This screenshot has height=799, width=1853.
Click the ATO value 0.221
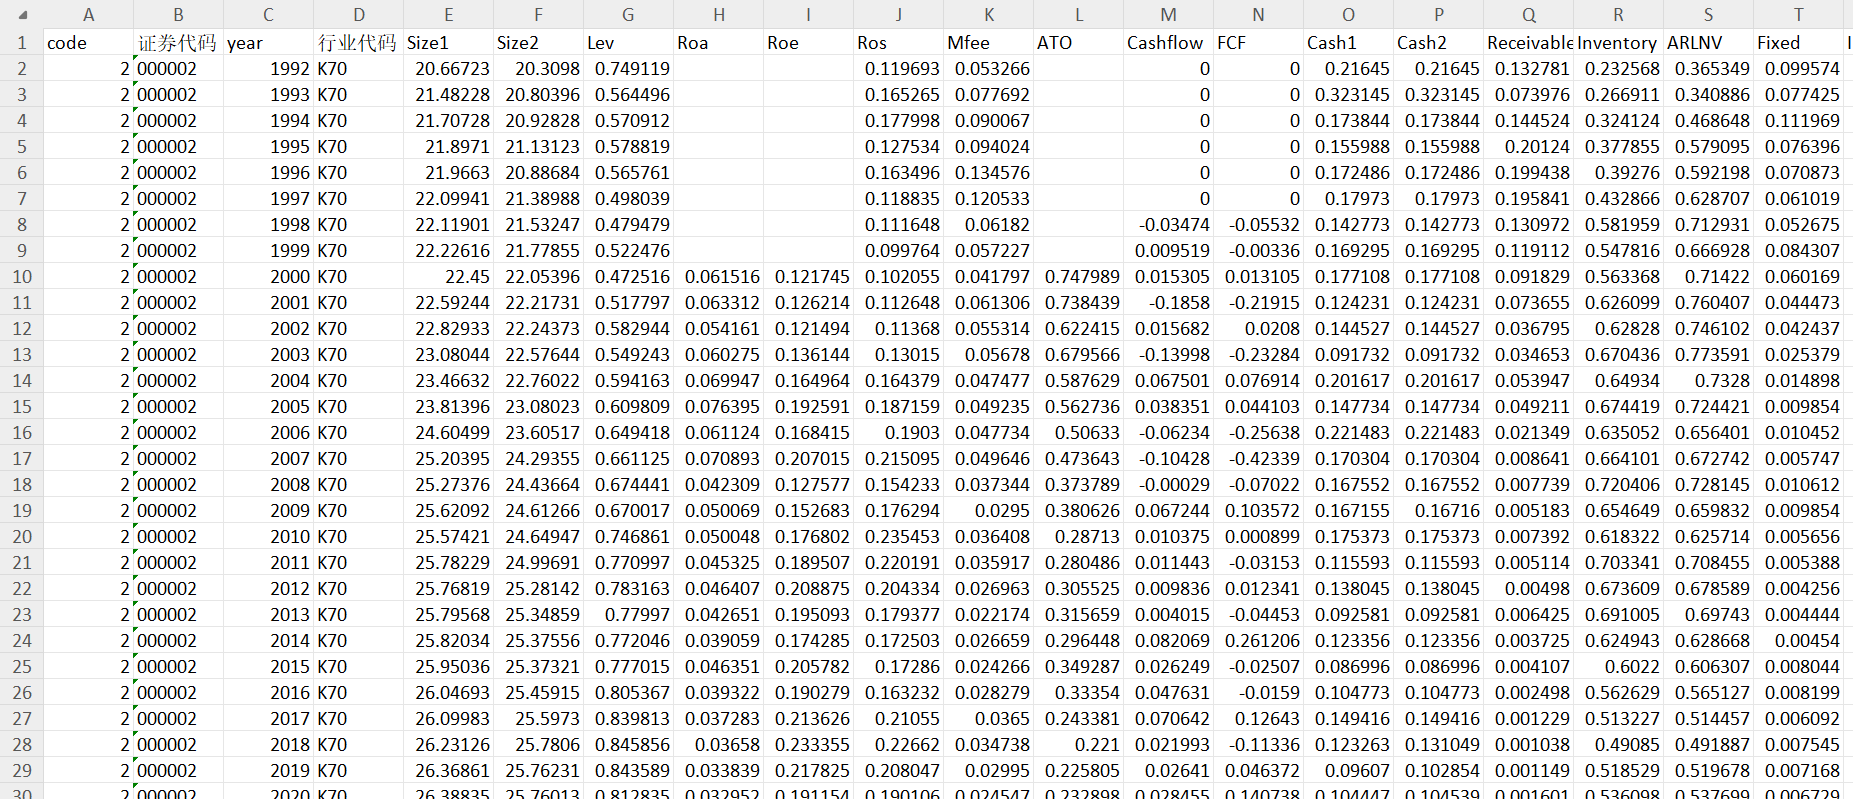point(1079,745)
